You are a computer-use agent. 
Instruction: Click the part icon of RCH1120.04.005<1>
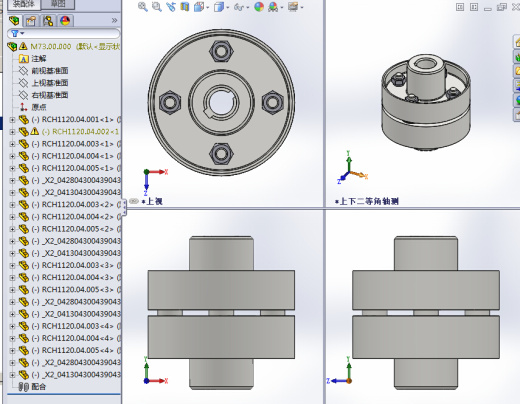(x=24, y=168)
